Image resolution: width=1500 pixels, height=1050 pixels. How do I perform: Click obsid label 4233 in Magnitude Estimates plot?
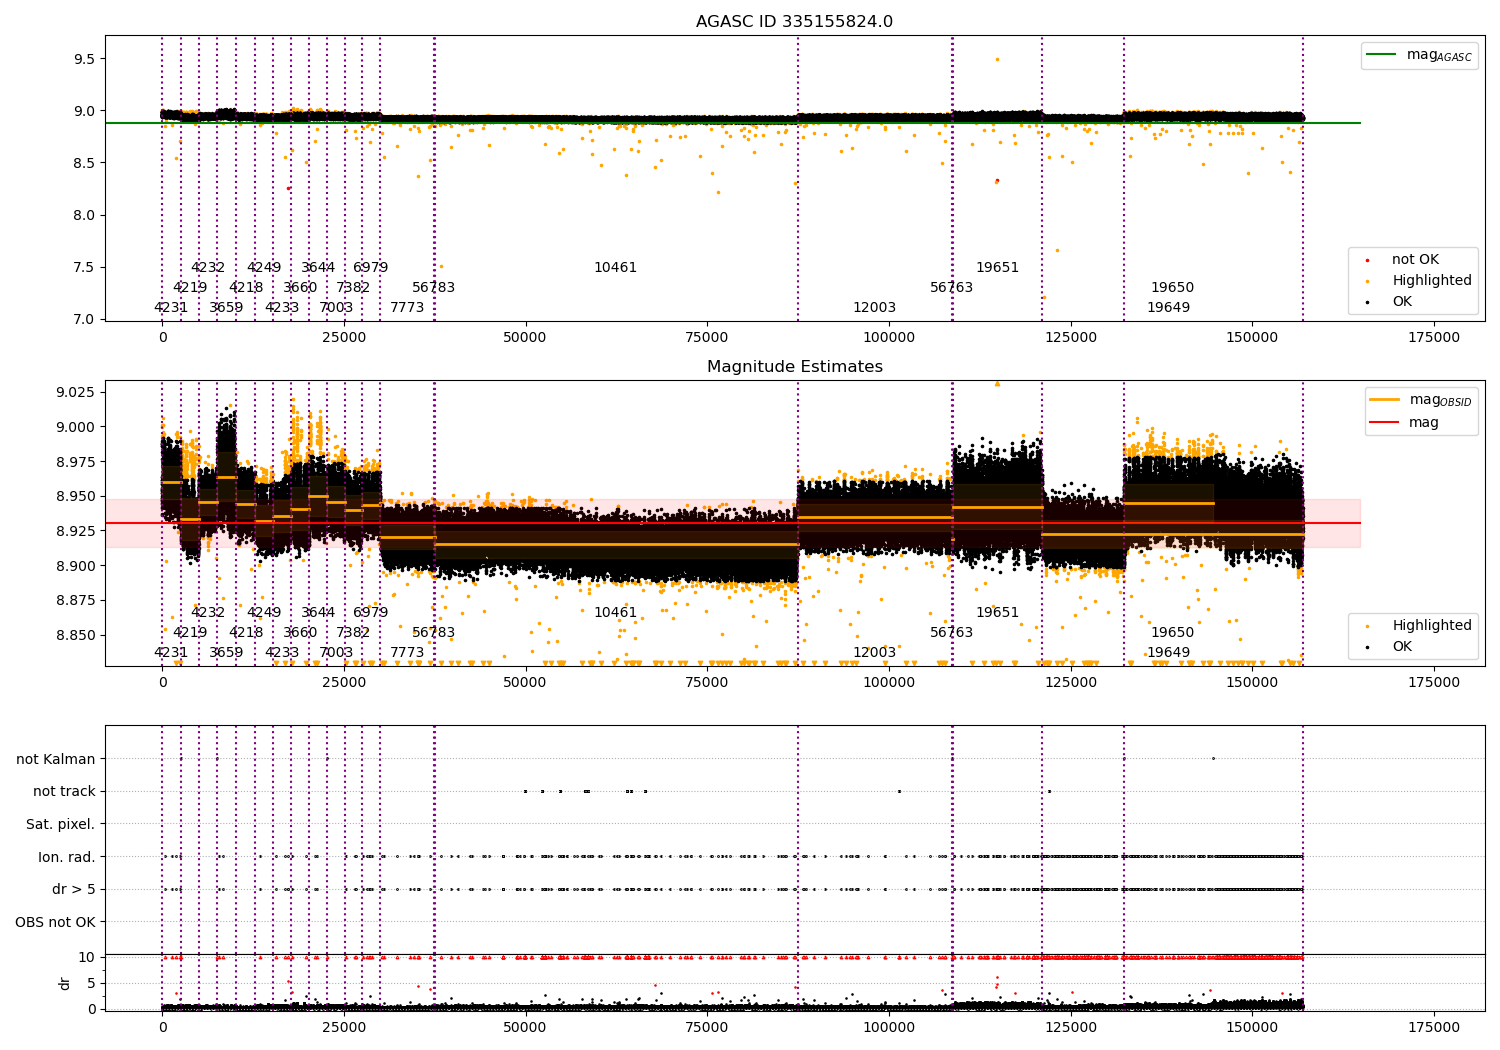tap(282, 653)
